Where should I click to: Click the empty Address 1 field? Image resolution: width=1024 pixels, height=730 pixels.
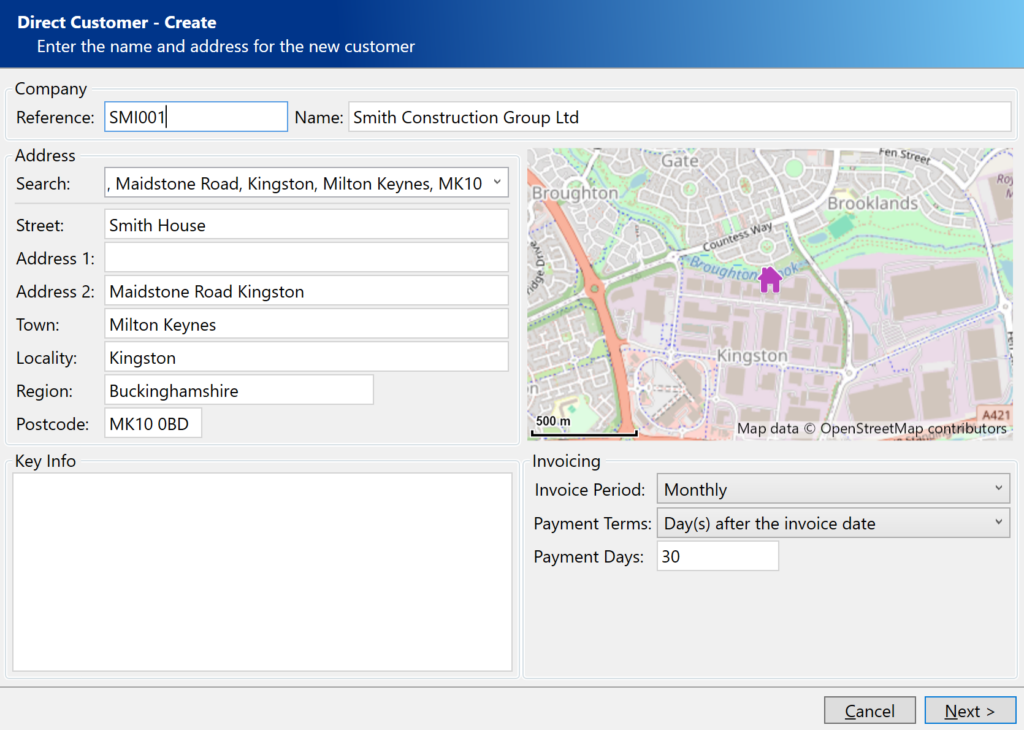(x=306, y=258)
